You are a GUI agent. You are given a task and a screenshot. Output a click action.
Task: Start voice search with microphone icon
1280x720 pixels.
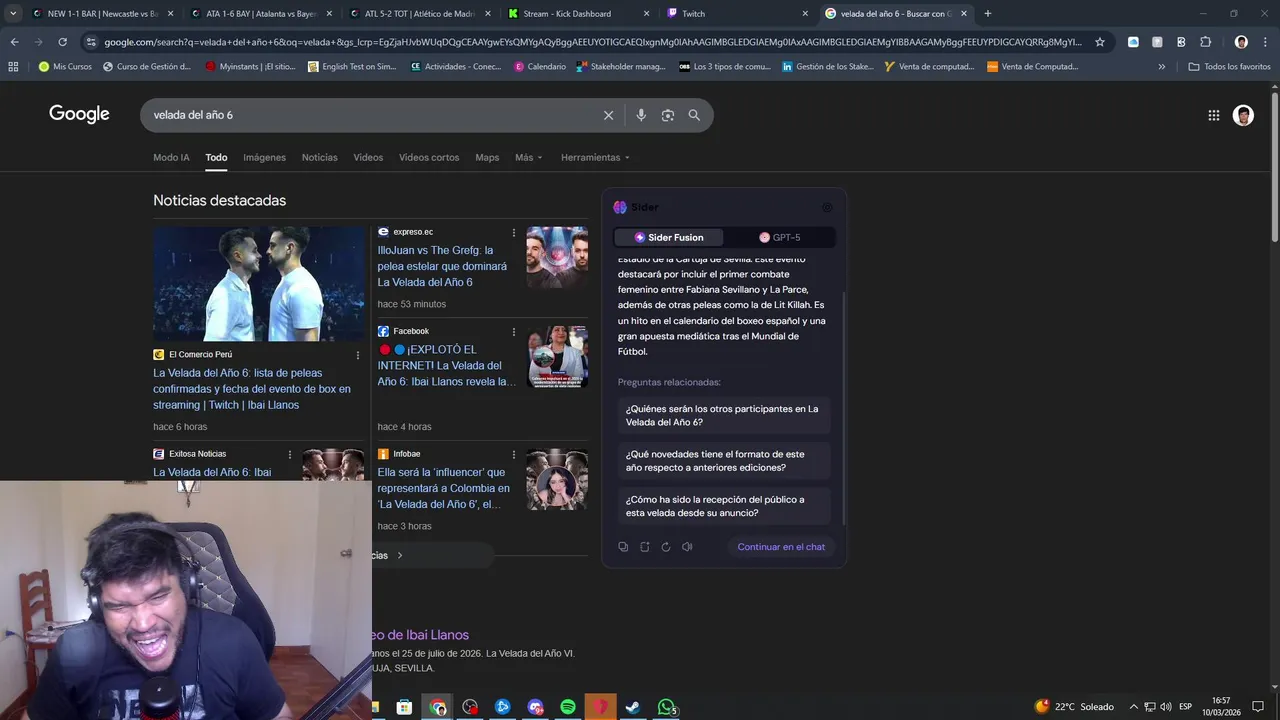[x=641, y=115]
